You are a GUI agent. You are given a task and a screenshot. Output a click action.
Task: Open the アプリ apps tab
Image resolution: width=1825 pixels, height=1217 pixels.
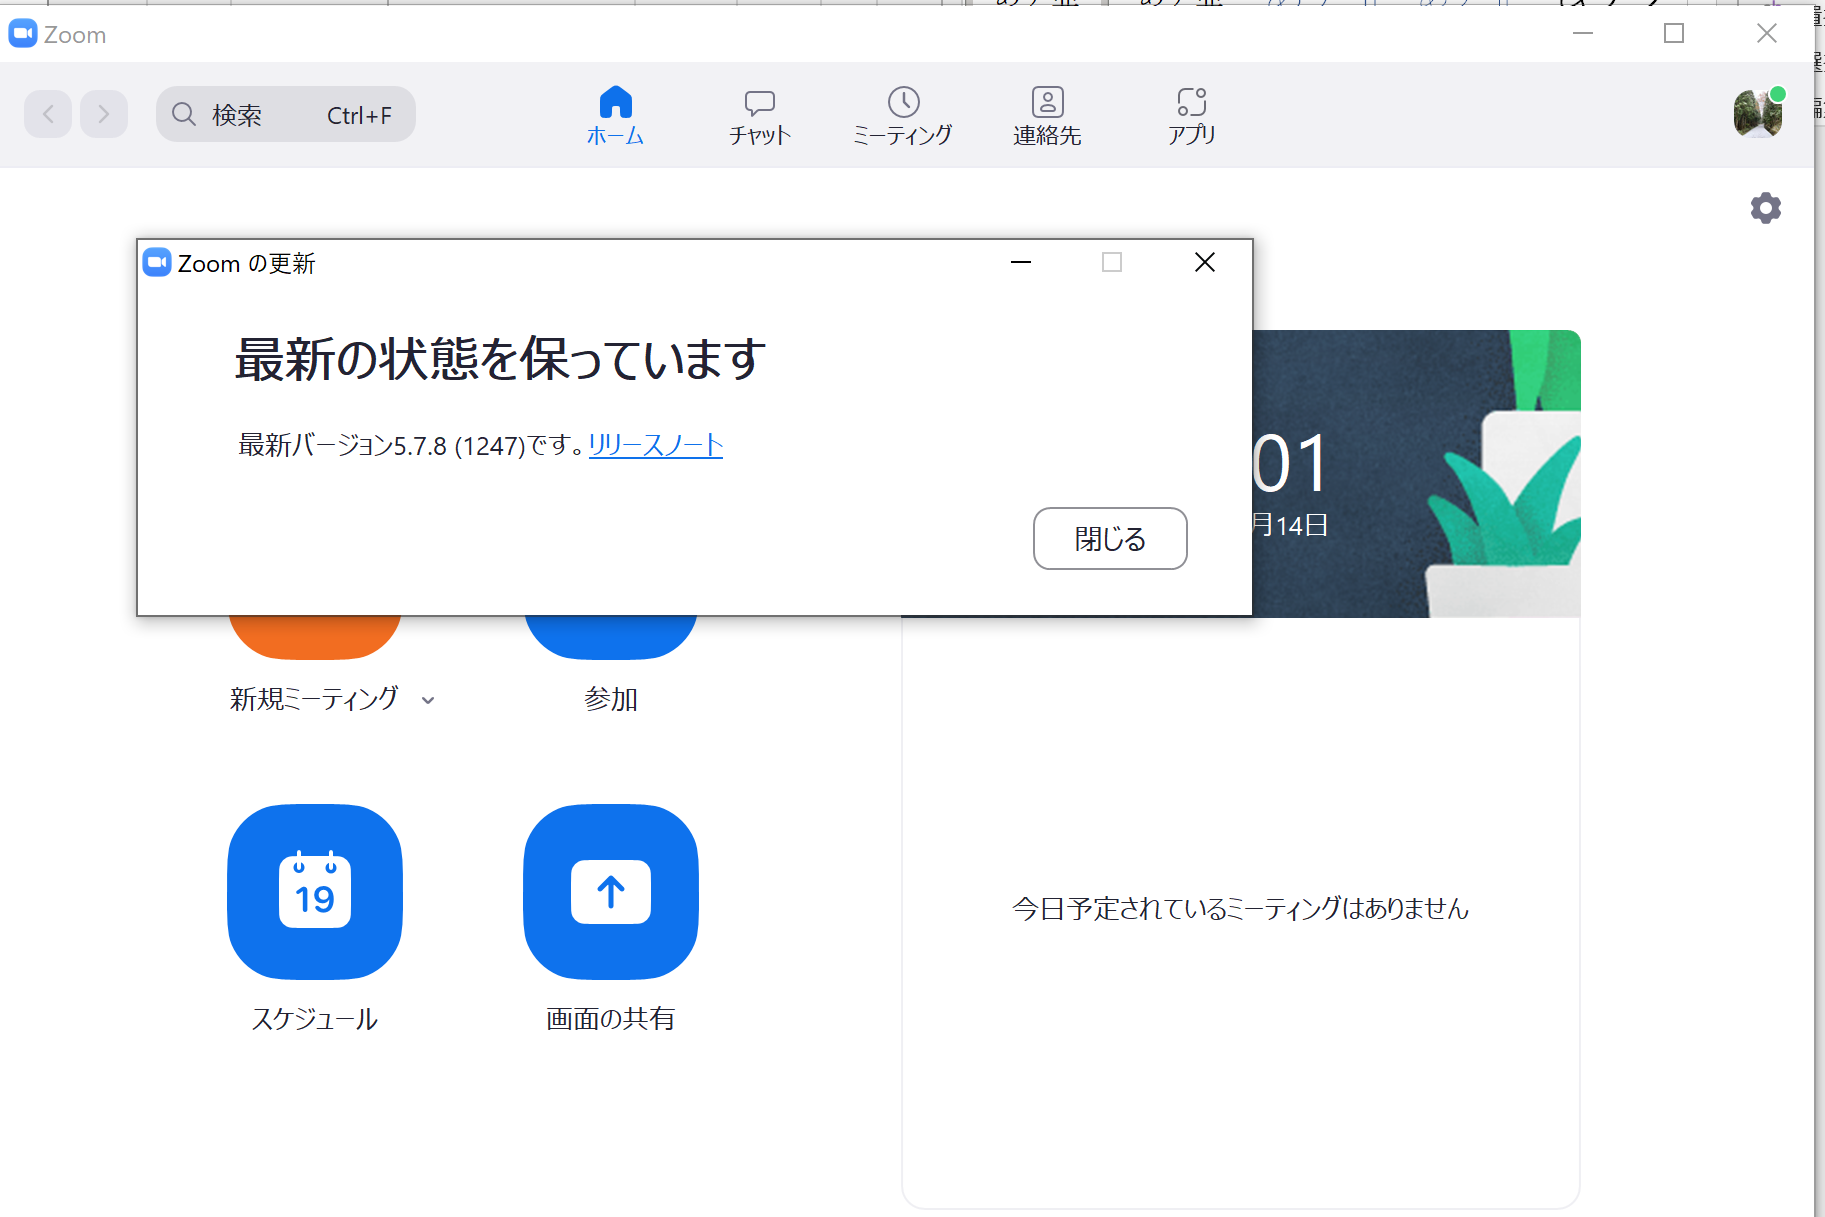click(1191, 115)
